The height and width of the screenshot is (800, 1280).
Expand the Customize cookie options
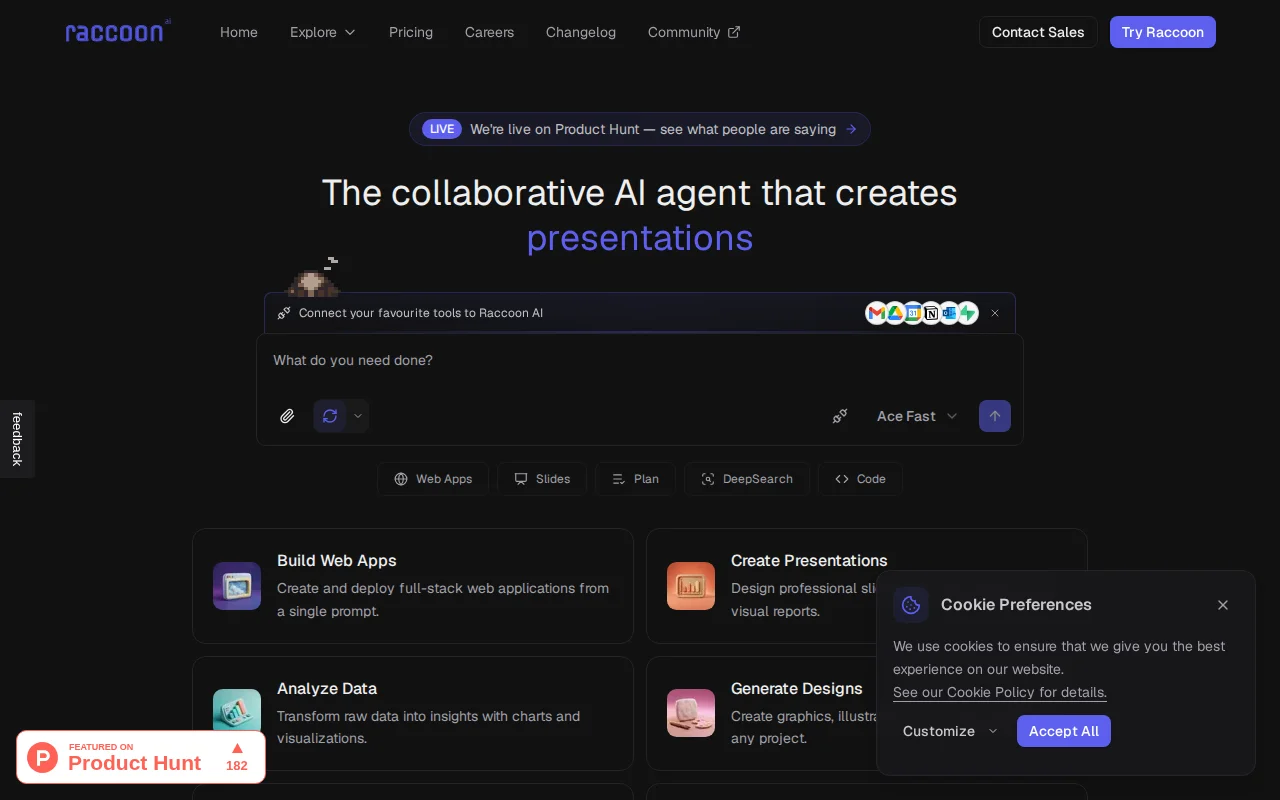coord(950,731)
